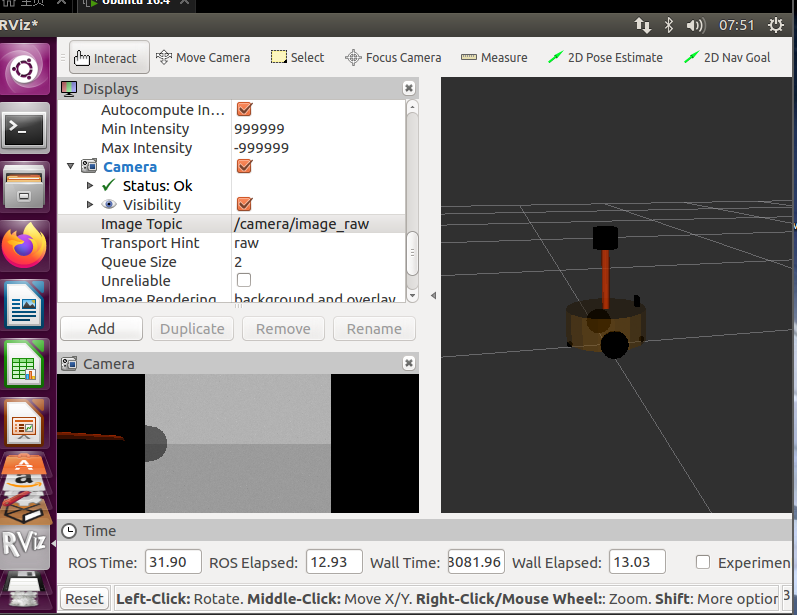Screen dimensions: 797x615
Task: Activate the Move Camera tool
Action: point(203,57)
